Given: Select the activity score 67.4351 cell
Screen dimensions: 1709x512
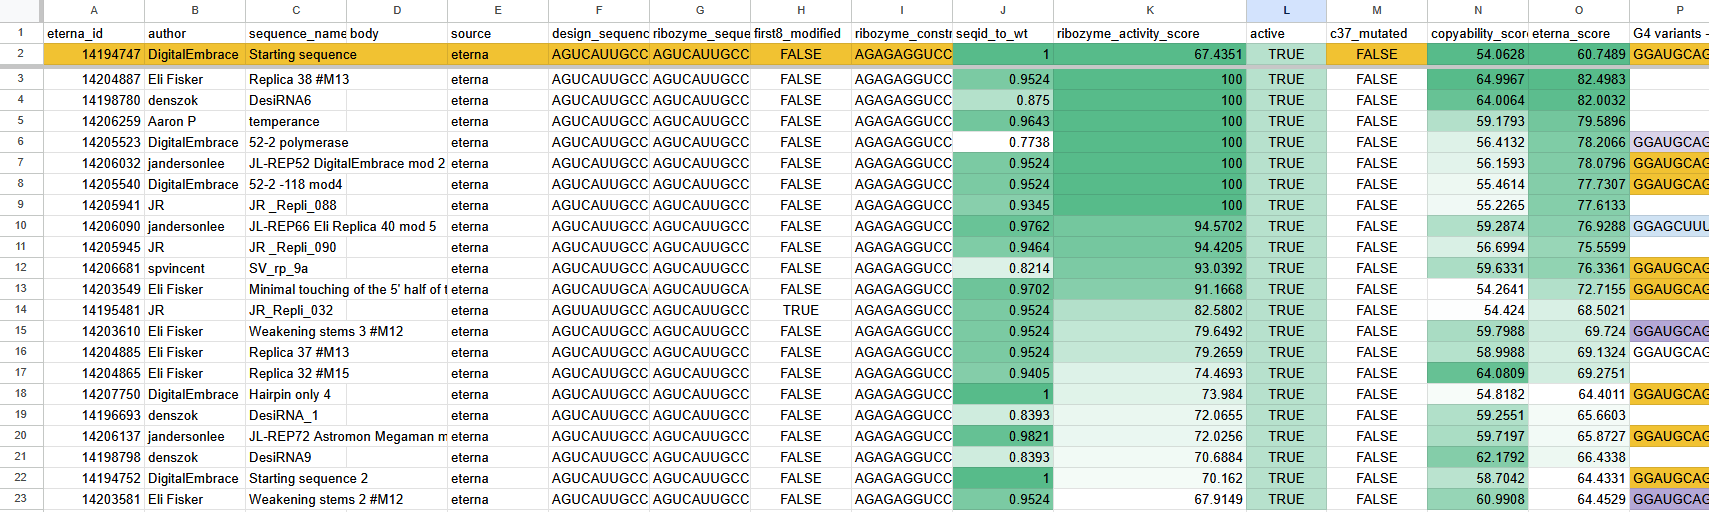Looking at the screenshot, I should pos(1150,55).
